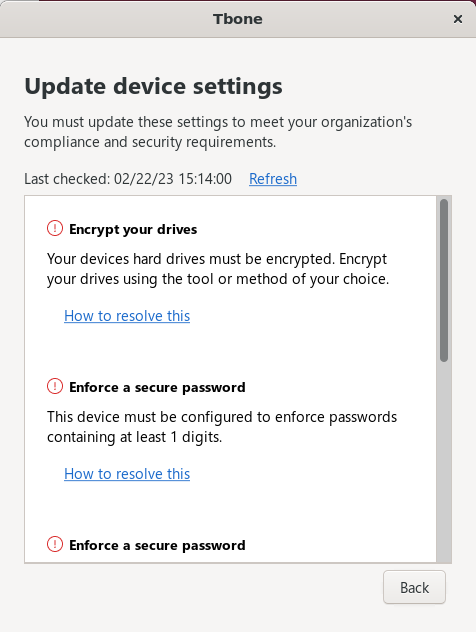The height and width of the screenshot is (632, 476).
Task: Click the warning icon beside the bottom Enforce a secure password
Action: 55,545
